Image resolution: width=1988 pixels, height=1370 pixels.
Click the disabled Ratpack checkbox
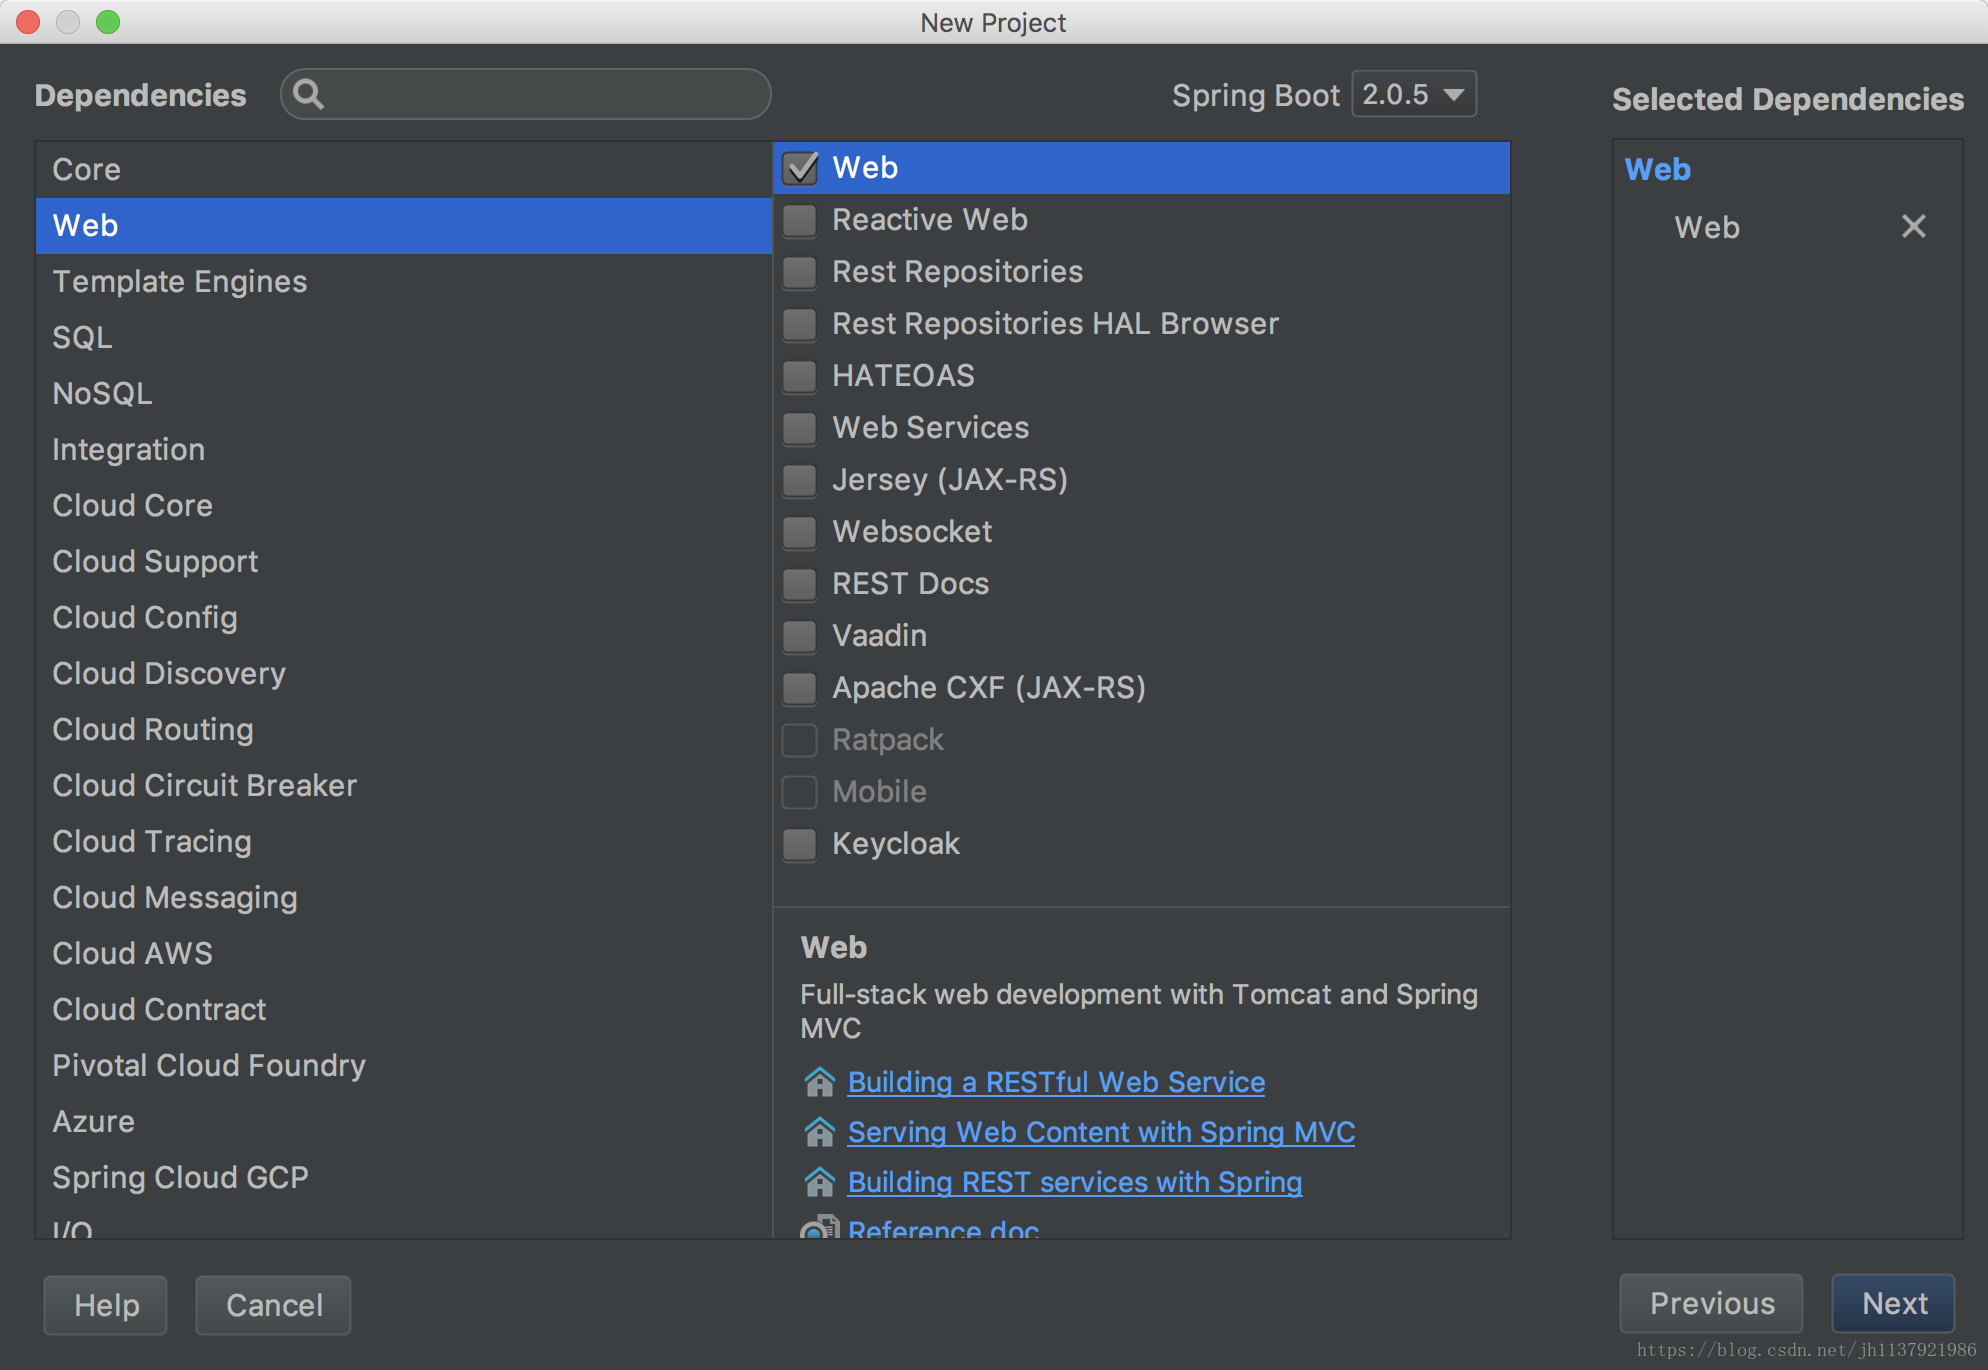pyautogui.click(x=800, y=740)
